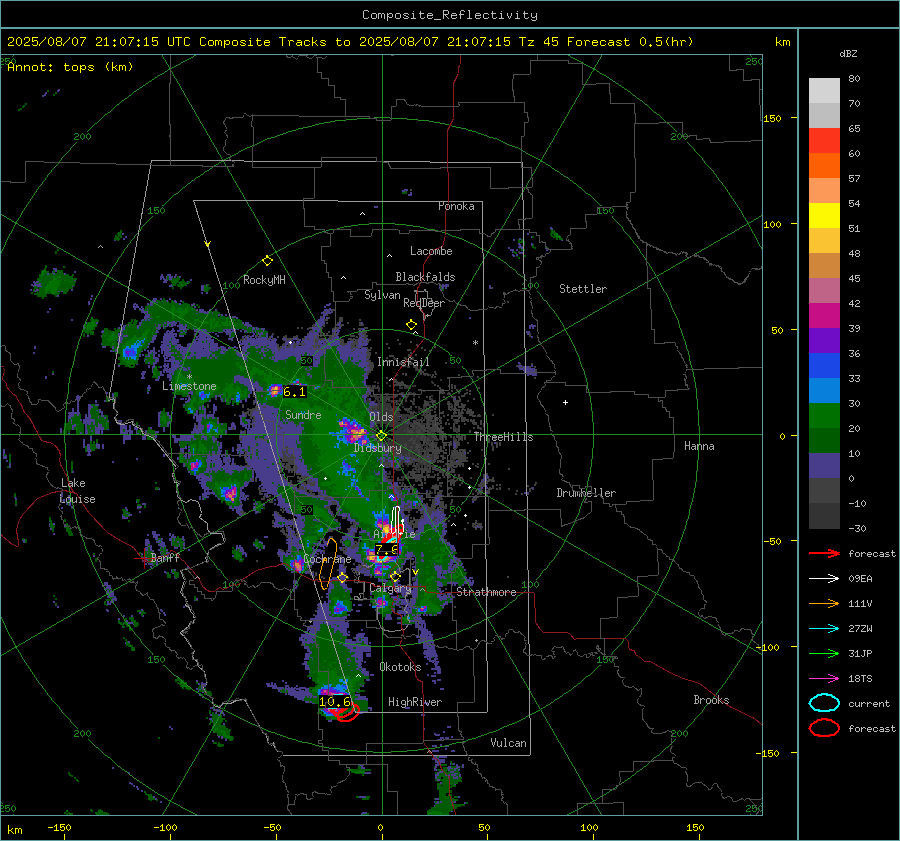Click the Cochrane city label
Viewport: 900px width, 841px height.
(x=327, y=559)
